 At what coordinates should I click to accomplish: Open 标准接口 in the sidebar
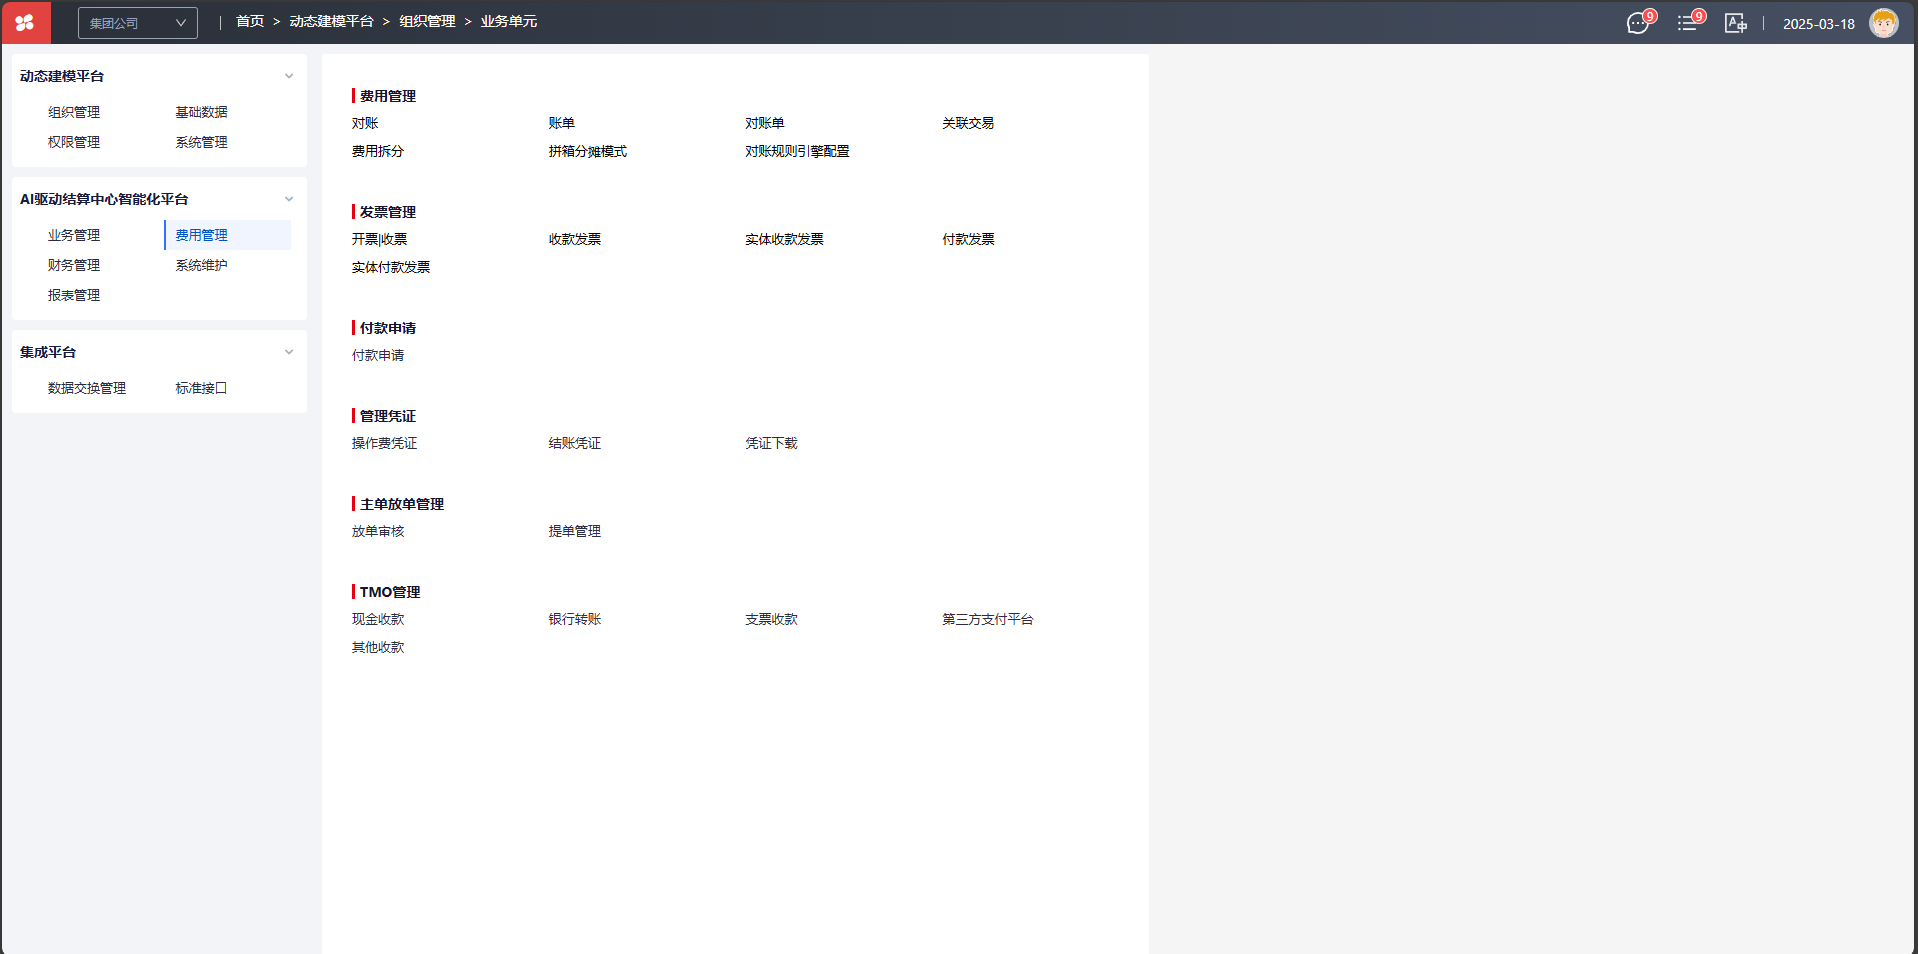point(202,388)
